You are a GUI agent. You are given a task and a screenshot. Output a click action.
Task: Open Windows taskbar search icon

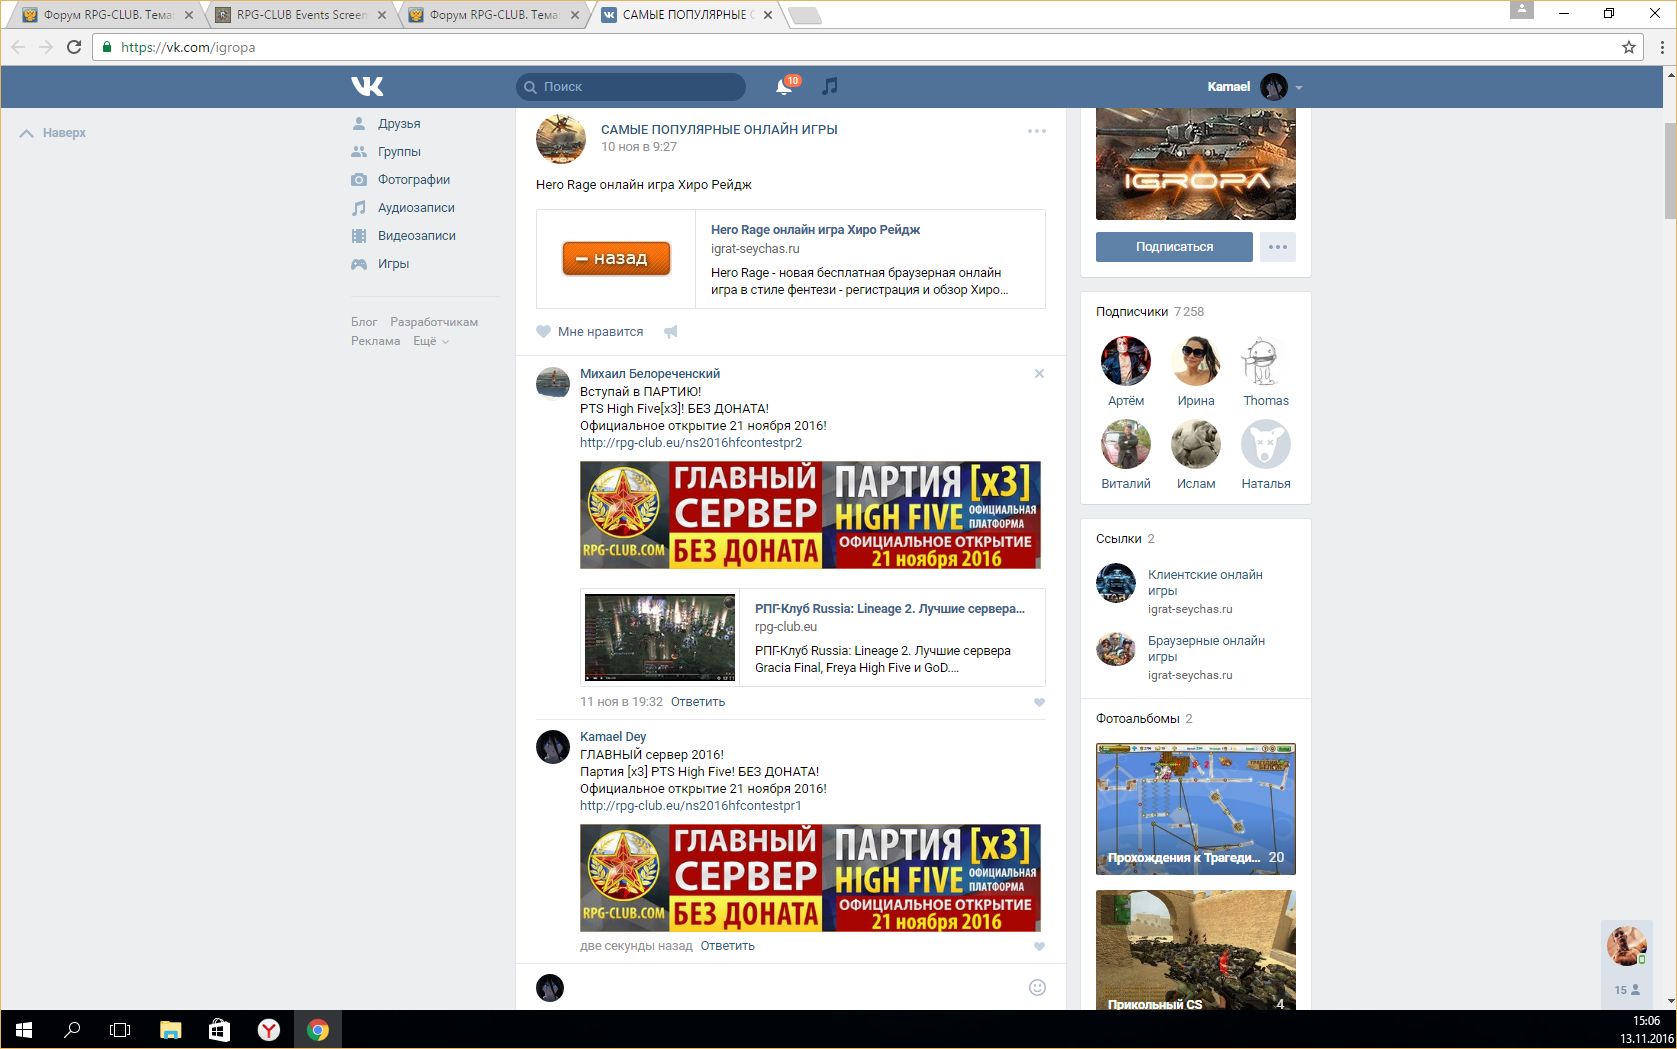coord(72,1030)
